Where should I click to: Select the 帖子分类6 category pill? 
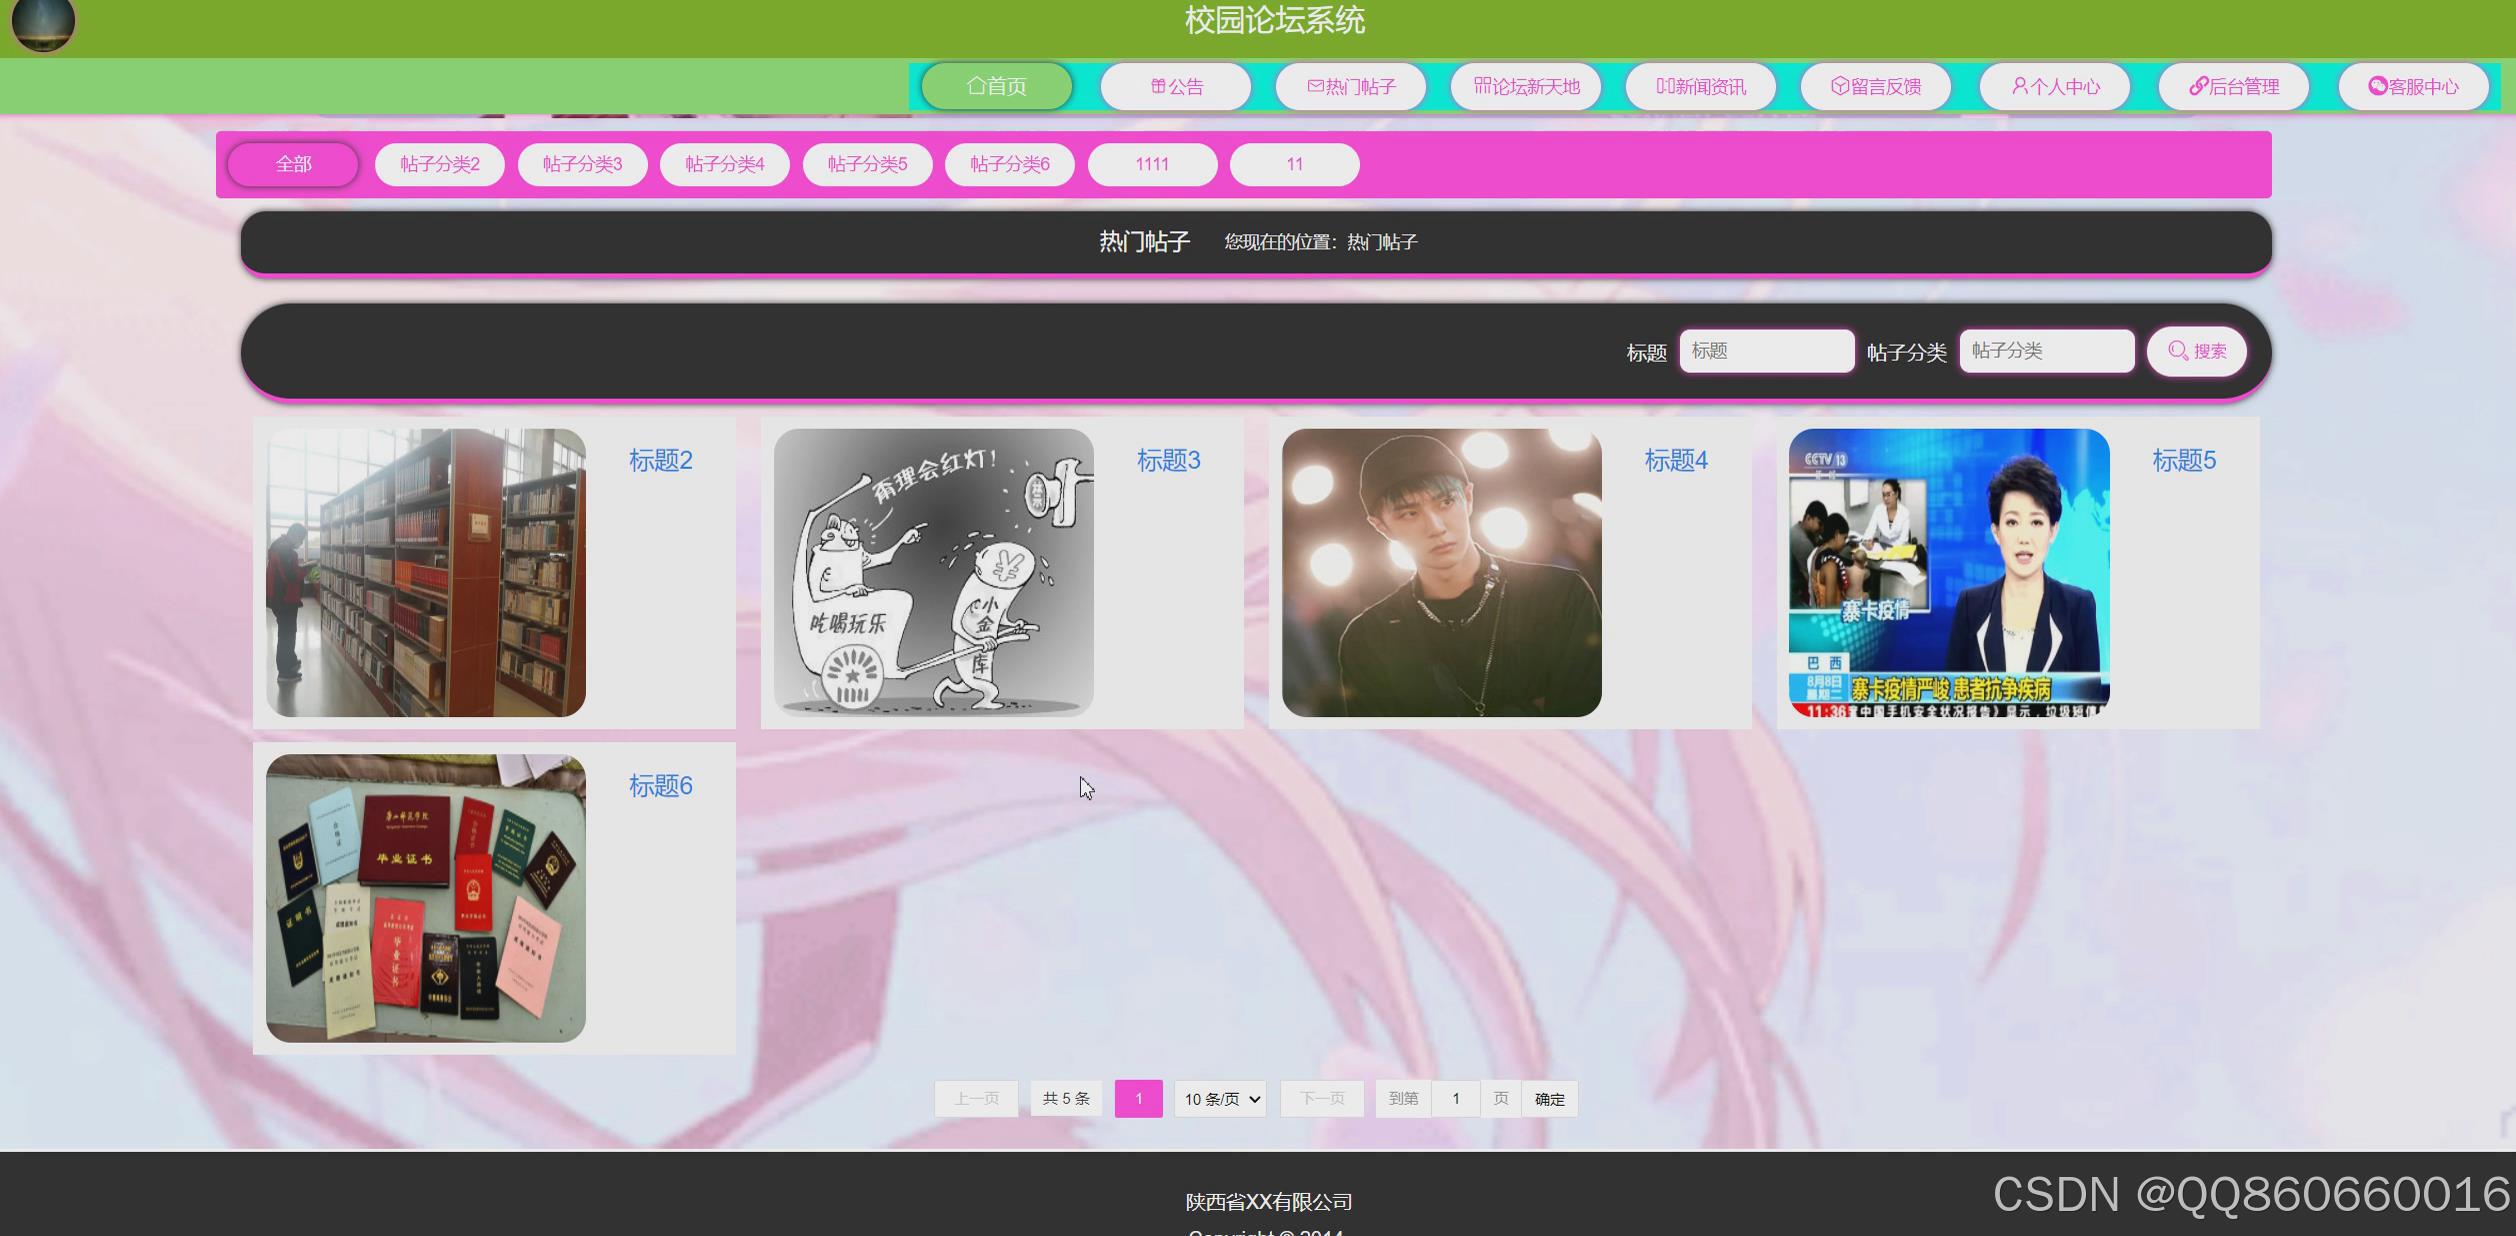1010,164
